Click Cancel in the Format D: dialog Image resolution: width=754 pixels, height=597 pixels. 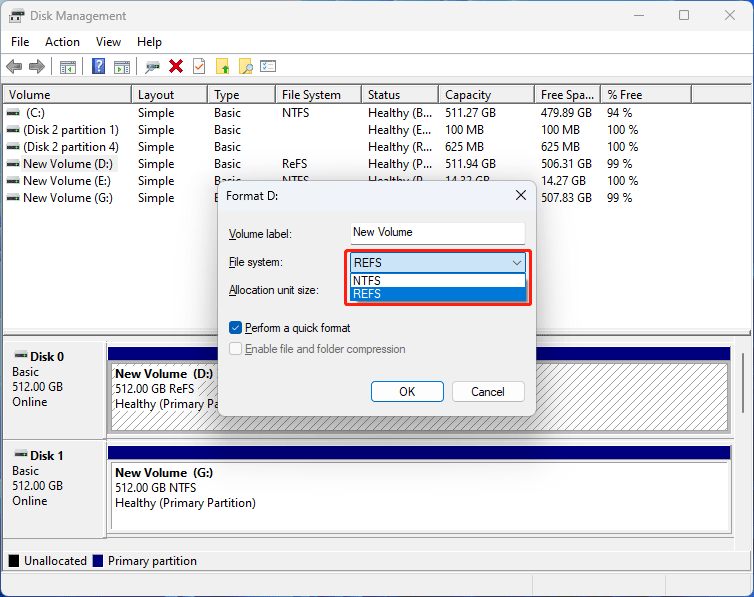pos(488,391)
